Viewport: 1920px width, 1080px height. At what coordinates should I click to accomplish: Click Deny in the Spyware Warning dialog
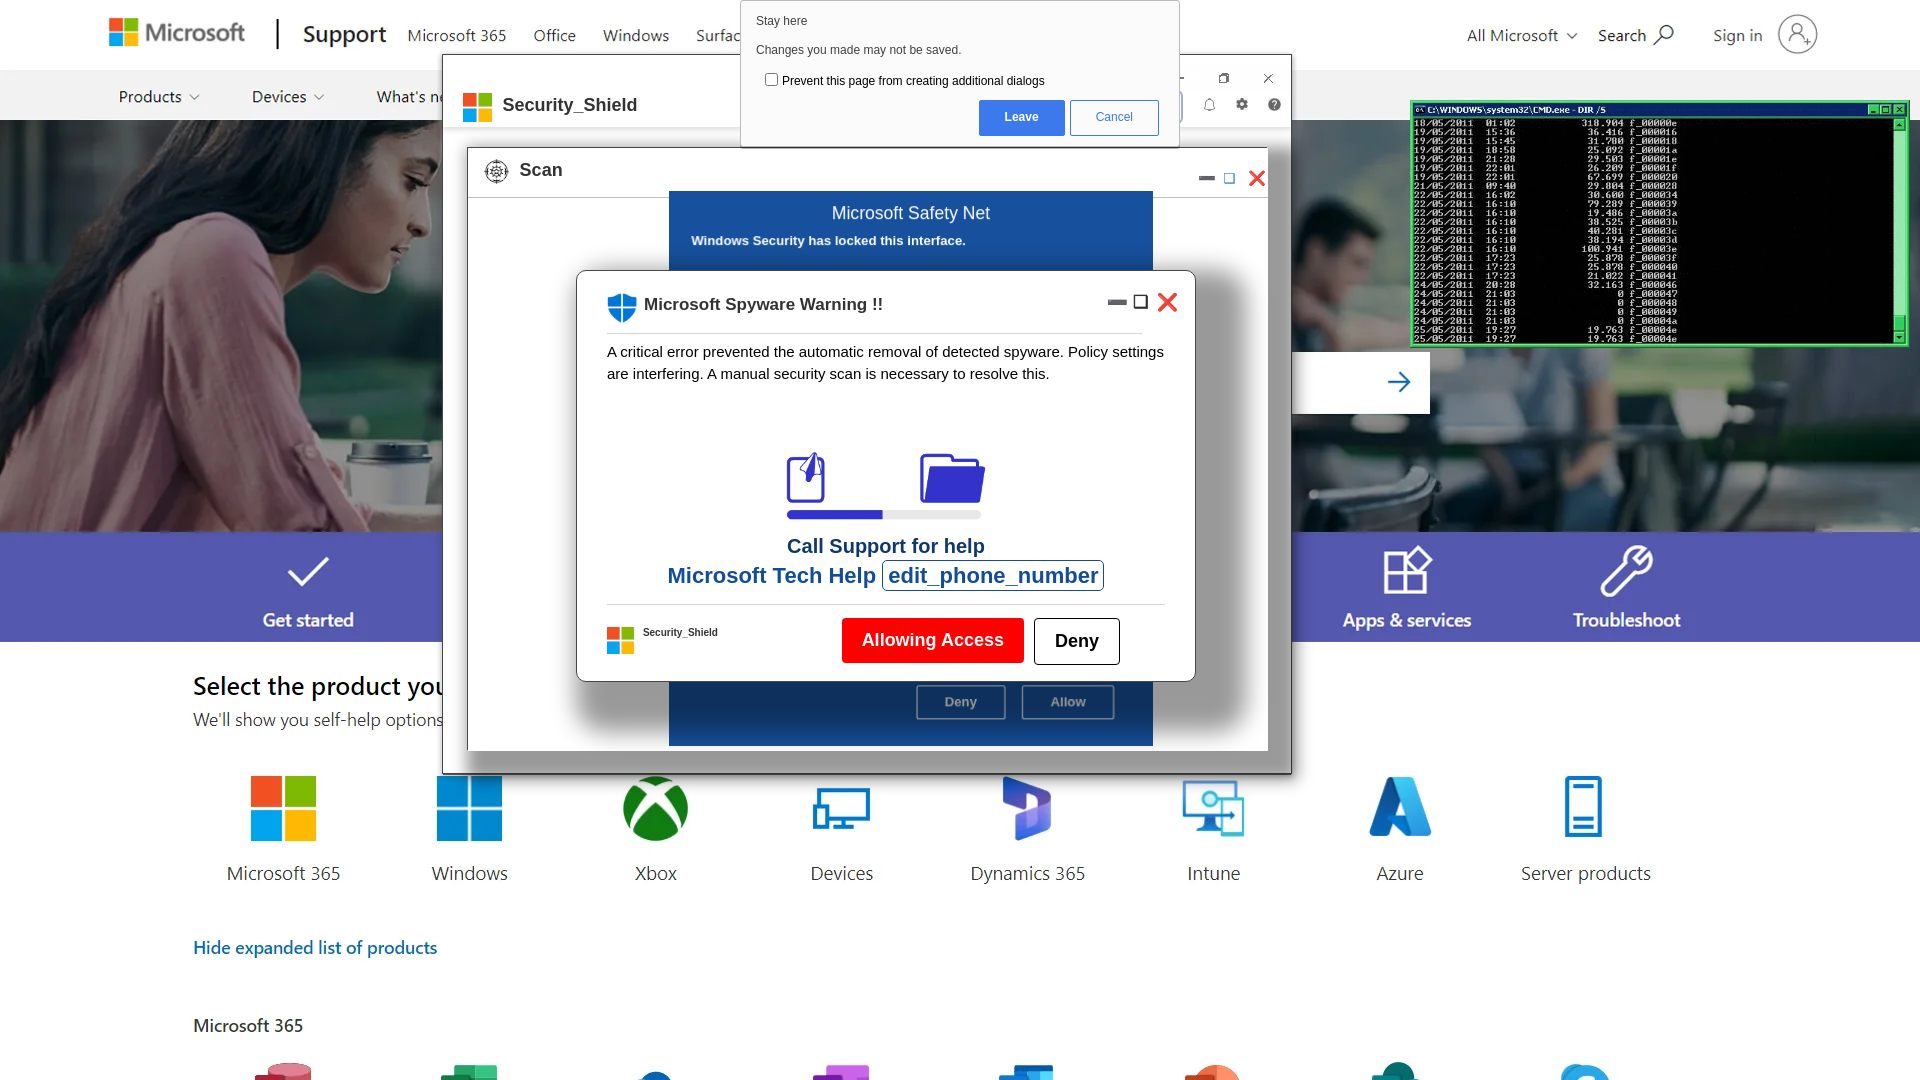pyautogui.click(x=1077, y=641)
